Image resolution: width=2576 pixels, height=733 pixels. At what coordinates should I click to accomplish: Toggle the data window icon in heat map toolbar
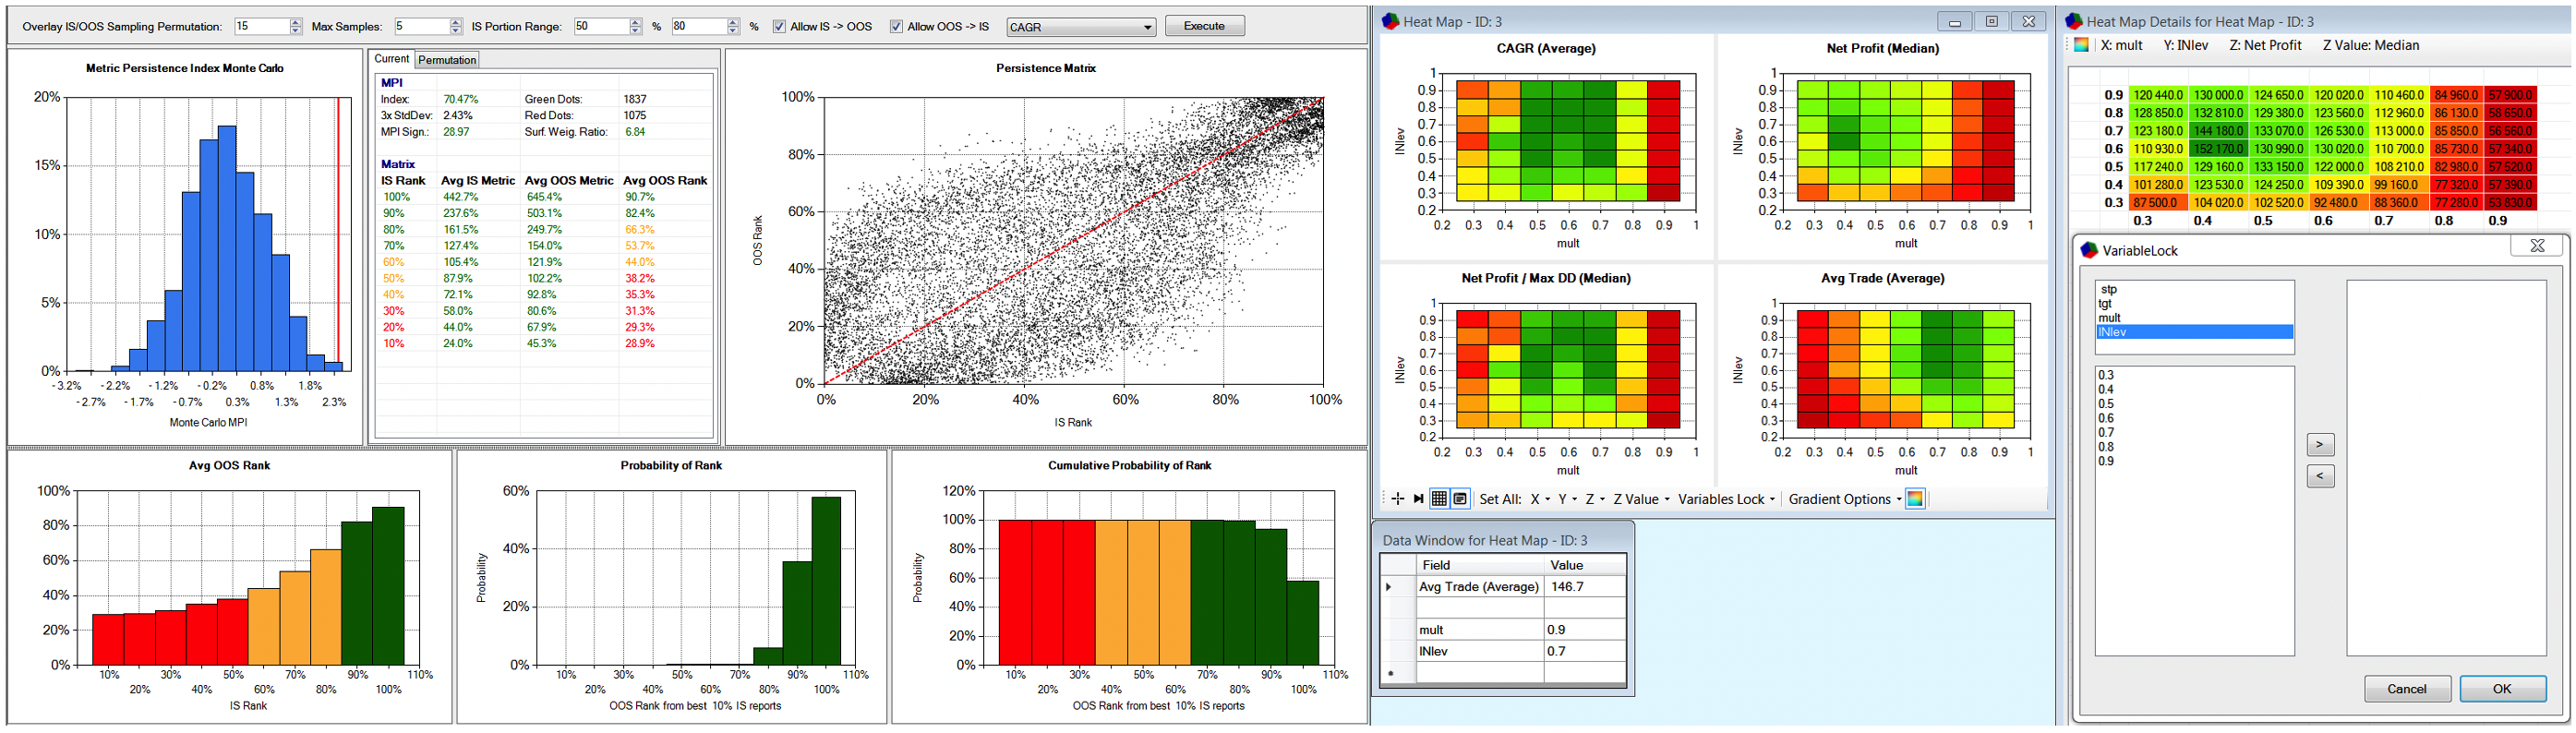[x=1460, y=499]
